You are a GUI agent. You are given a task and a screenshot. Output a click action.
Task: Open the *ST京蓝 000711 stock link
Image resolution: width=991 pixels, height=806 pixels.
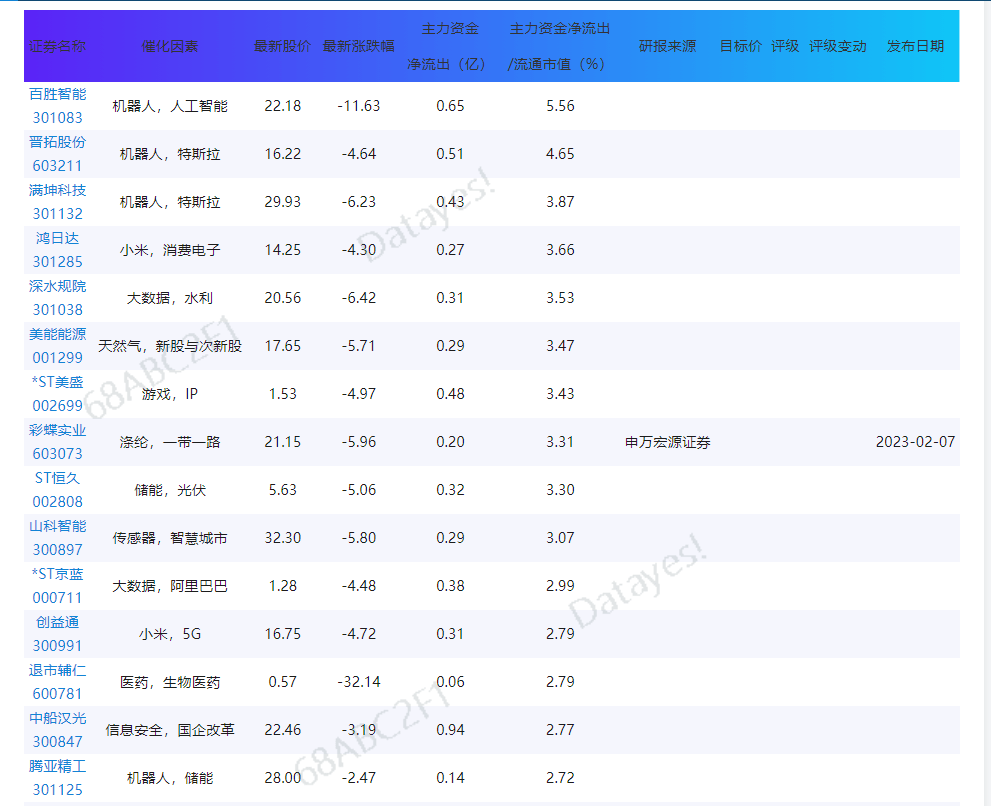pyautogui.click(x=58, y=587)
